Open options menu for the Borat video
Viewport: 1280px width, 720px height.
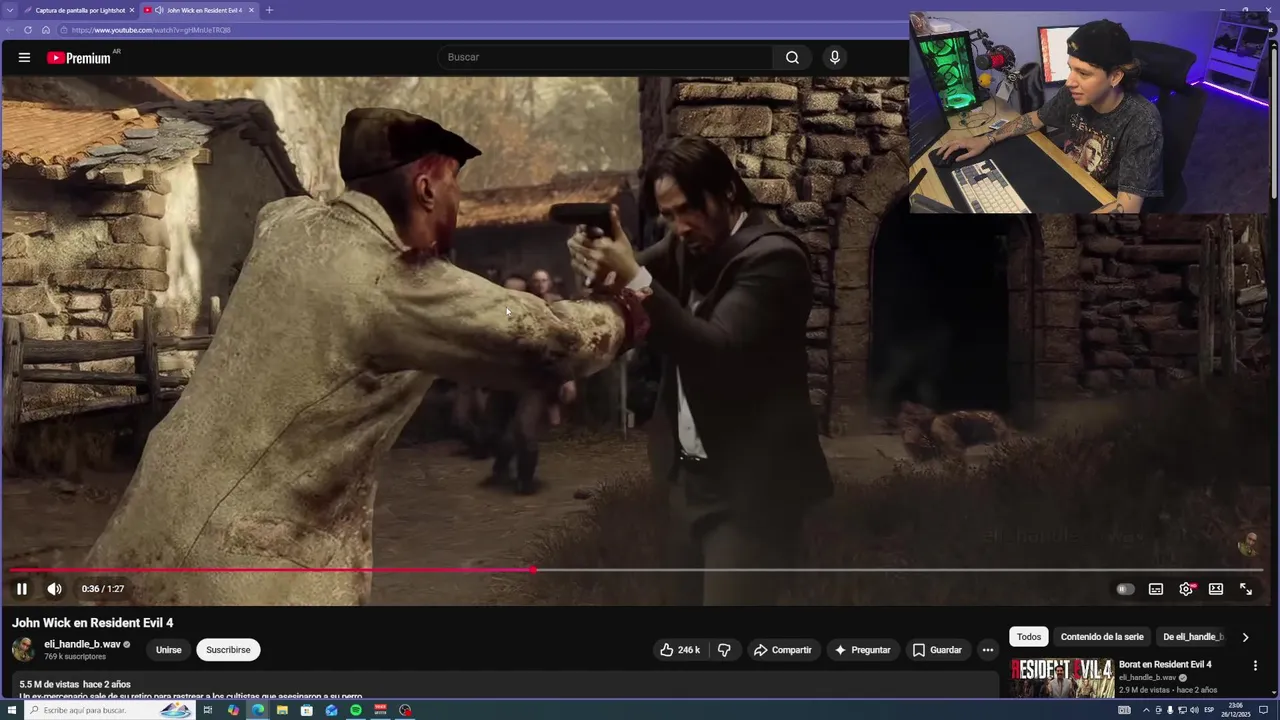[1255, 665]
